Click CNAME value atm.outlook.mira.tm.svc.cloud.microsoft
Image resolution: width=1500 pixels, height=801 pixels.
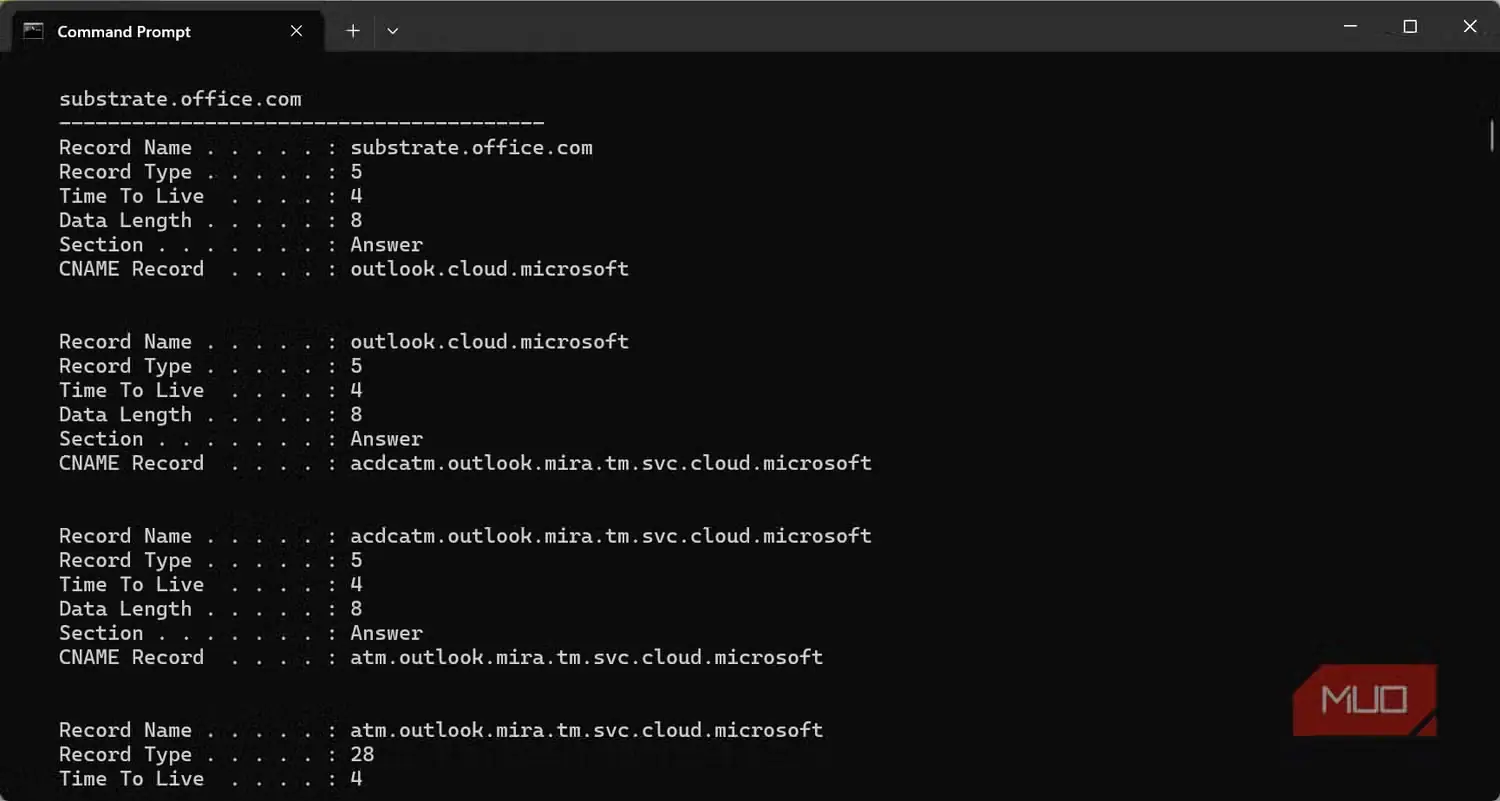coord(587,657)
